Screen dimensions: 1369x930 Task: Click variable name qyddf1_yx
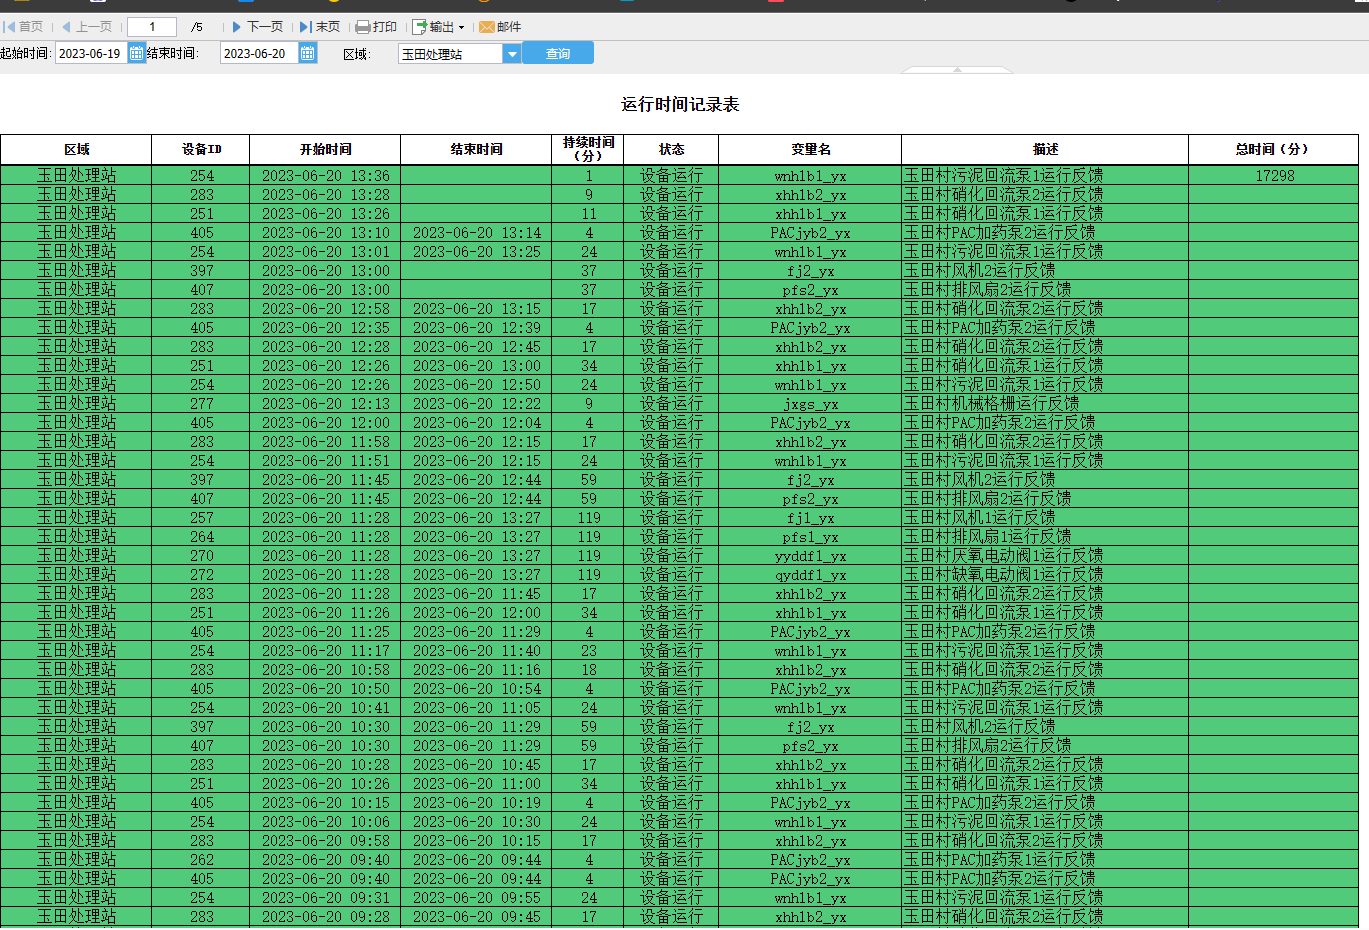tap(810, 575)
